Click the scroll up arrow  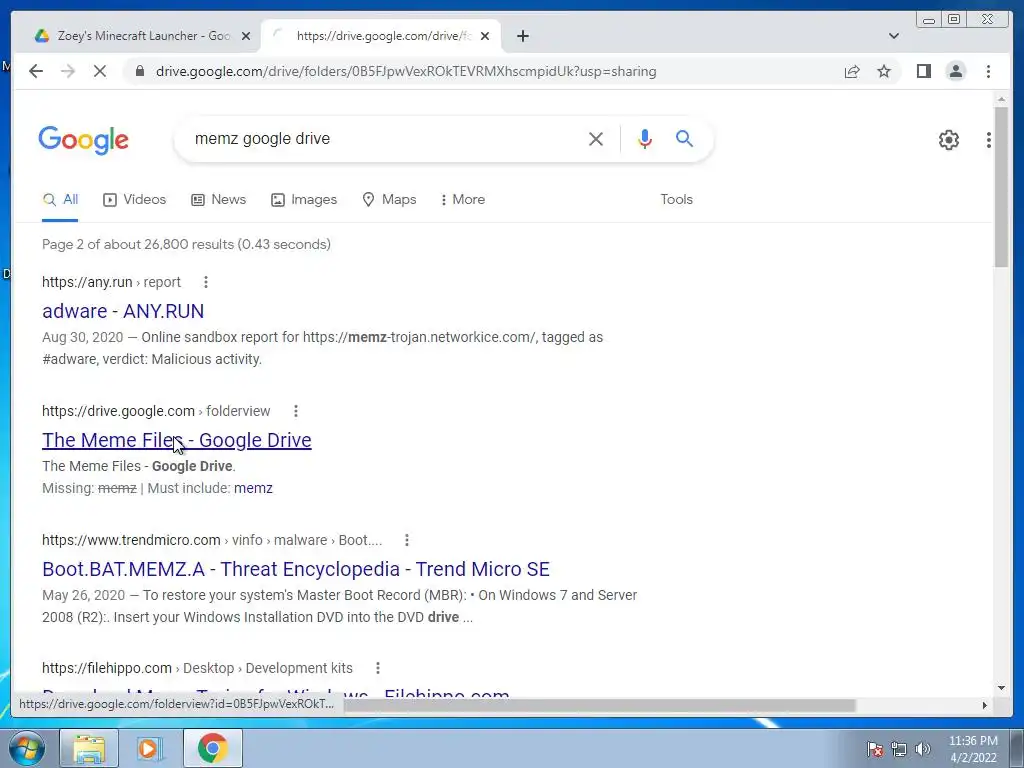[x=1001, y=99]
